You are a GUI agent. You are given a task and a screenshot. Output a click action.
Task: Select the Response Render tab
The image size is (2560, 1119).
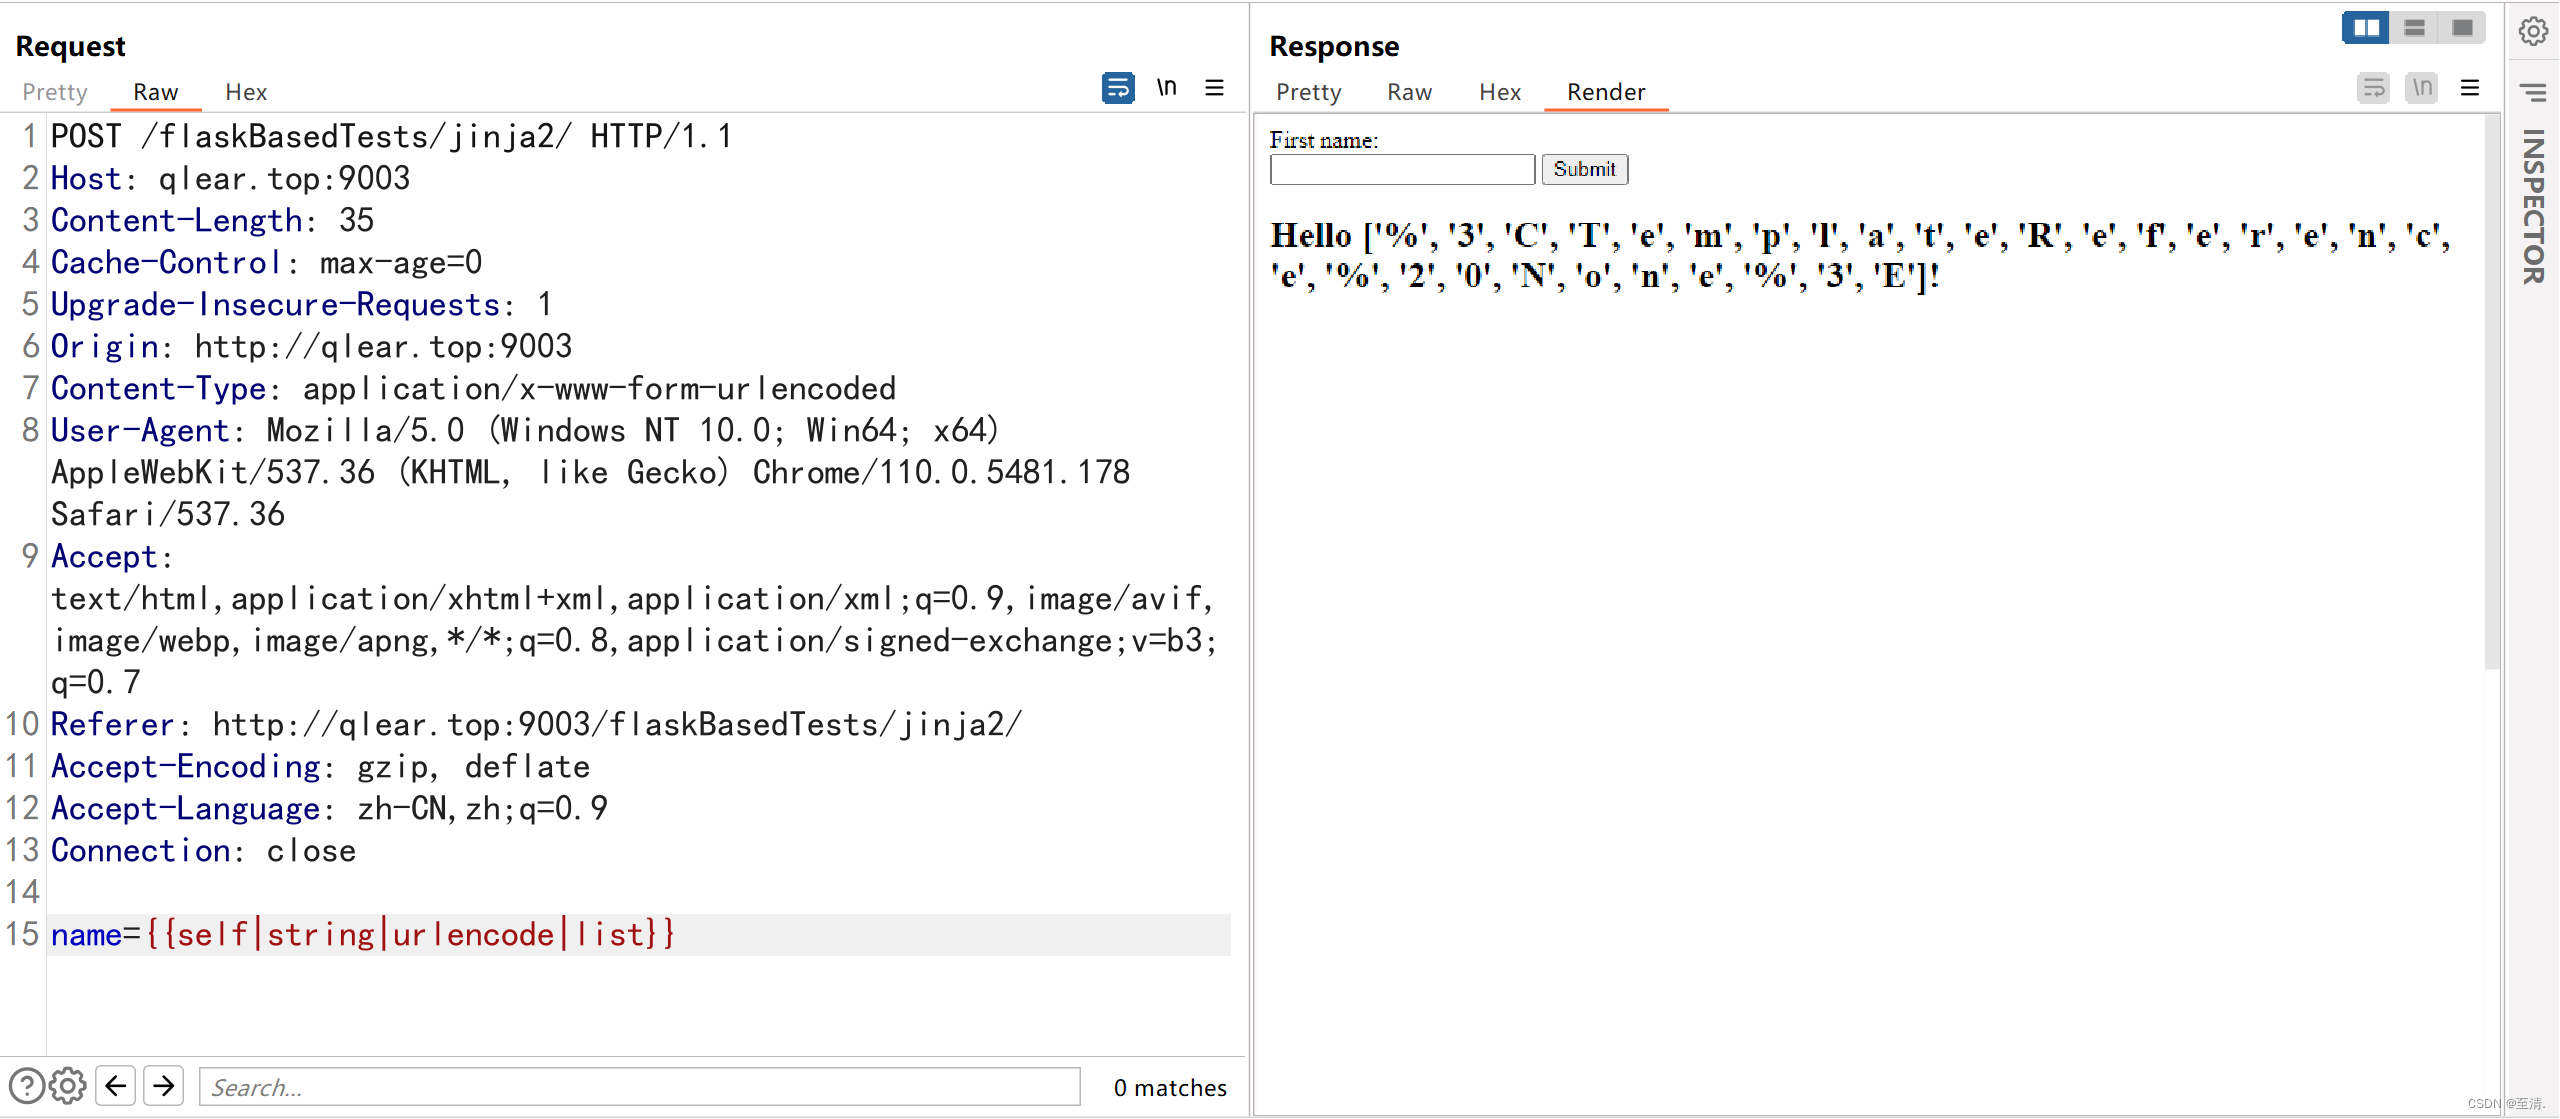click(x=1606, y=92)
